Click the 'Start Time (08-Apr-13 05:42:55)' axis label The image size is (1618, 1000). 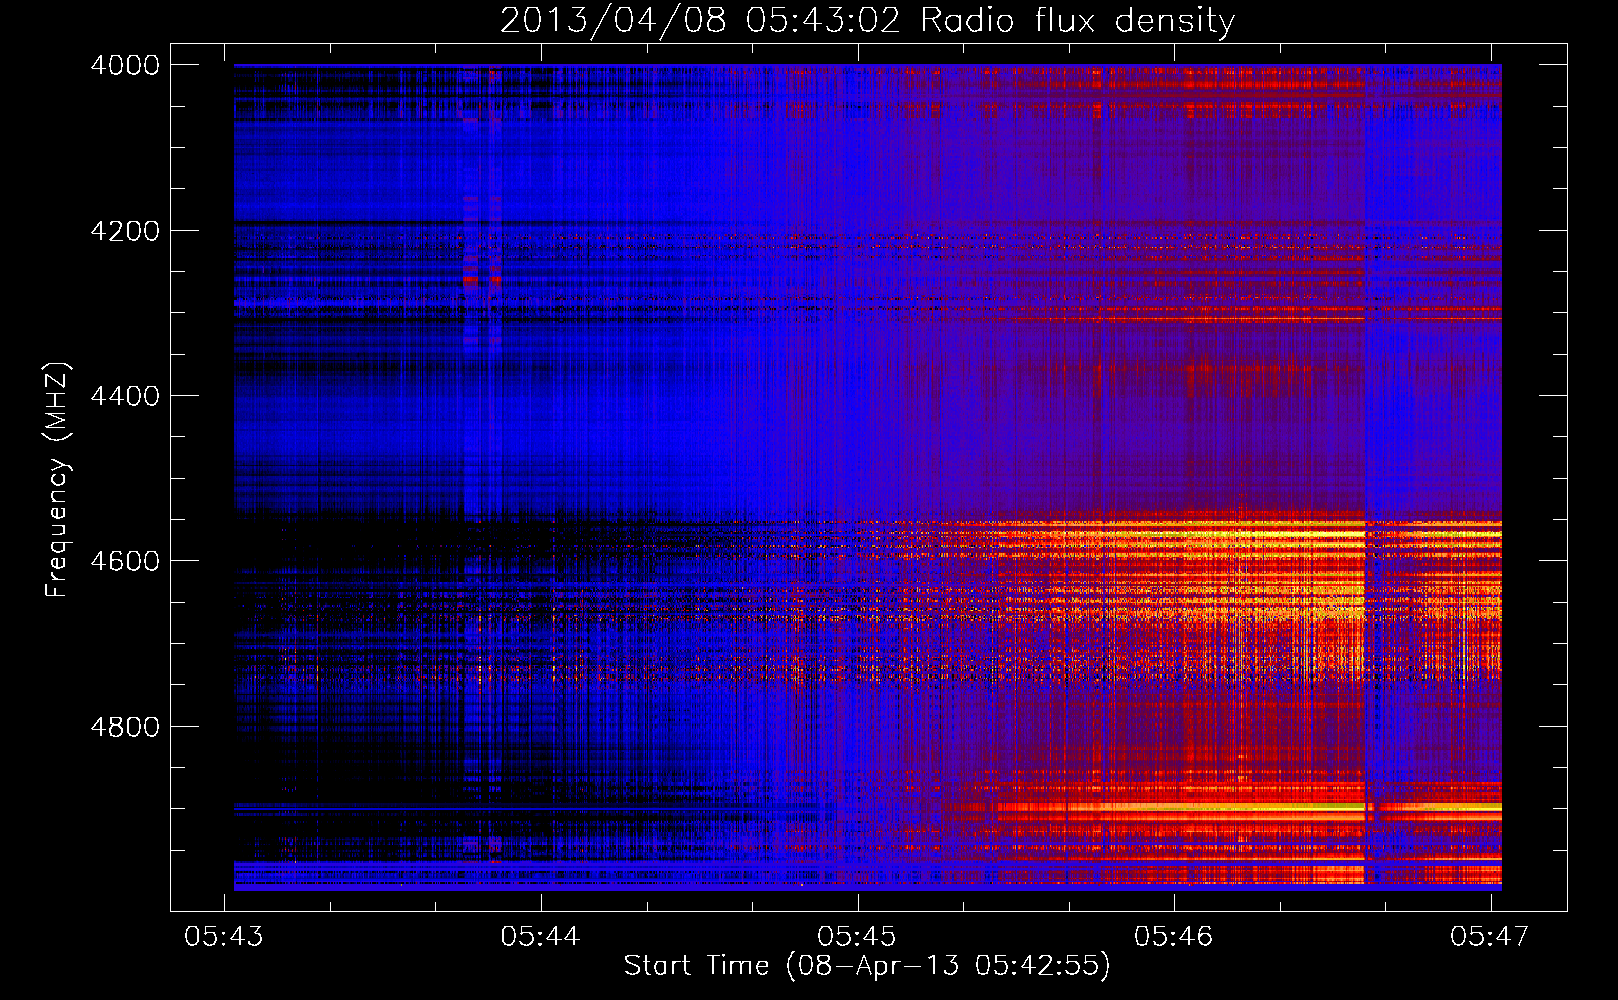click(867, 966)
